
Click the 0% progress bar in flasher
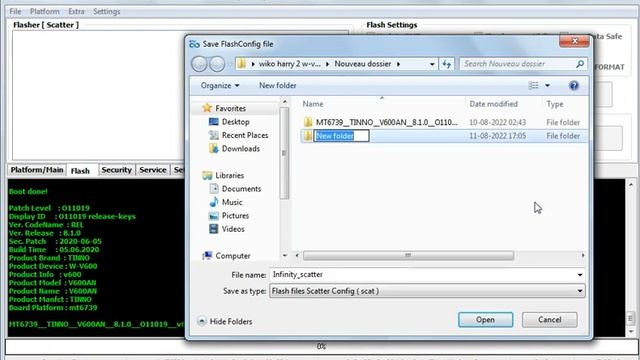tap(321, 347)
